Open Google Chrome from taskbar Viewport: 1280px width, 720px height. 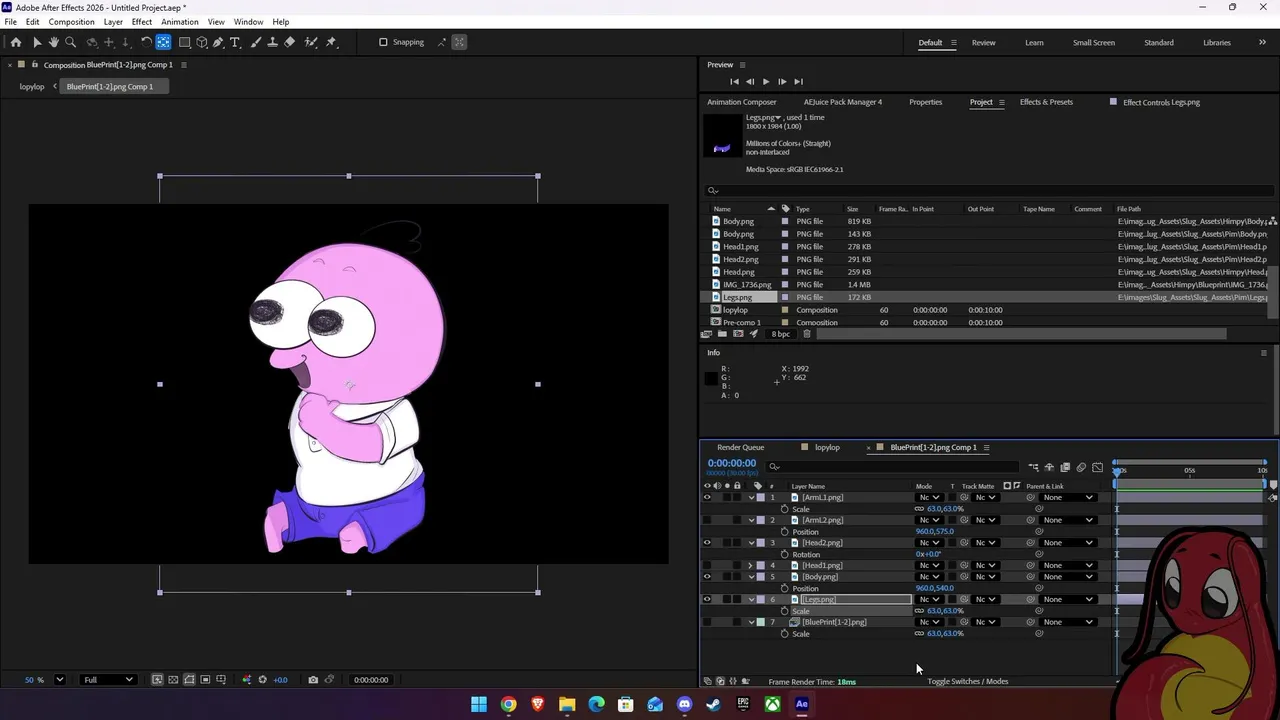(508, 704)
